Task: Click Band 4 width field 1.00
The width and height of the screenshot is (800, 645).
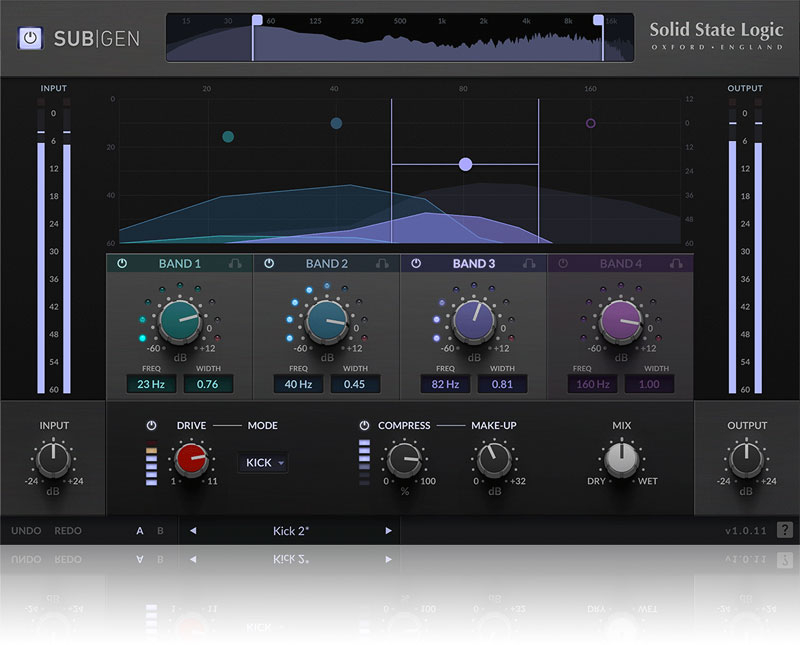Action: [x=649, y=384]
